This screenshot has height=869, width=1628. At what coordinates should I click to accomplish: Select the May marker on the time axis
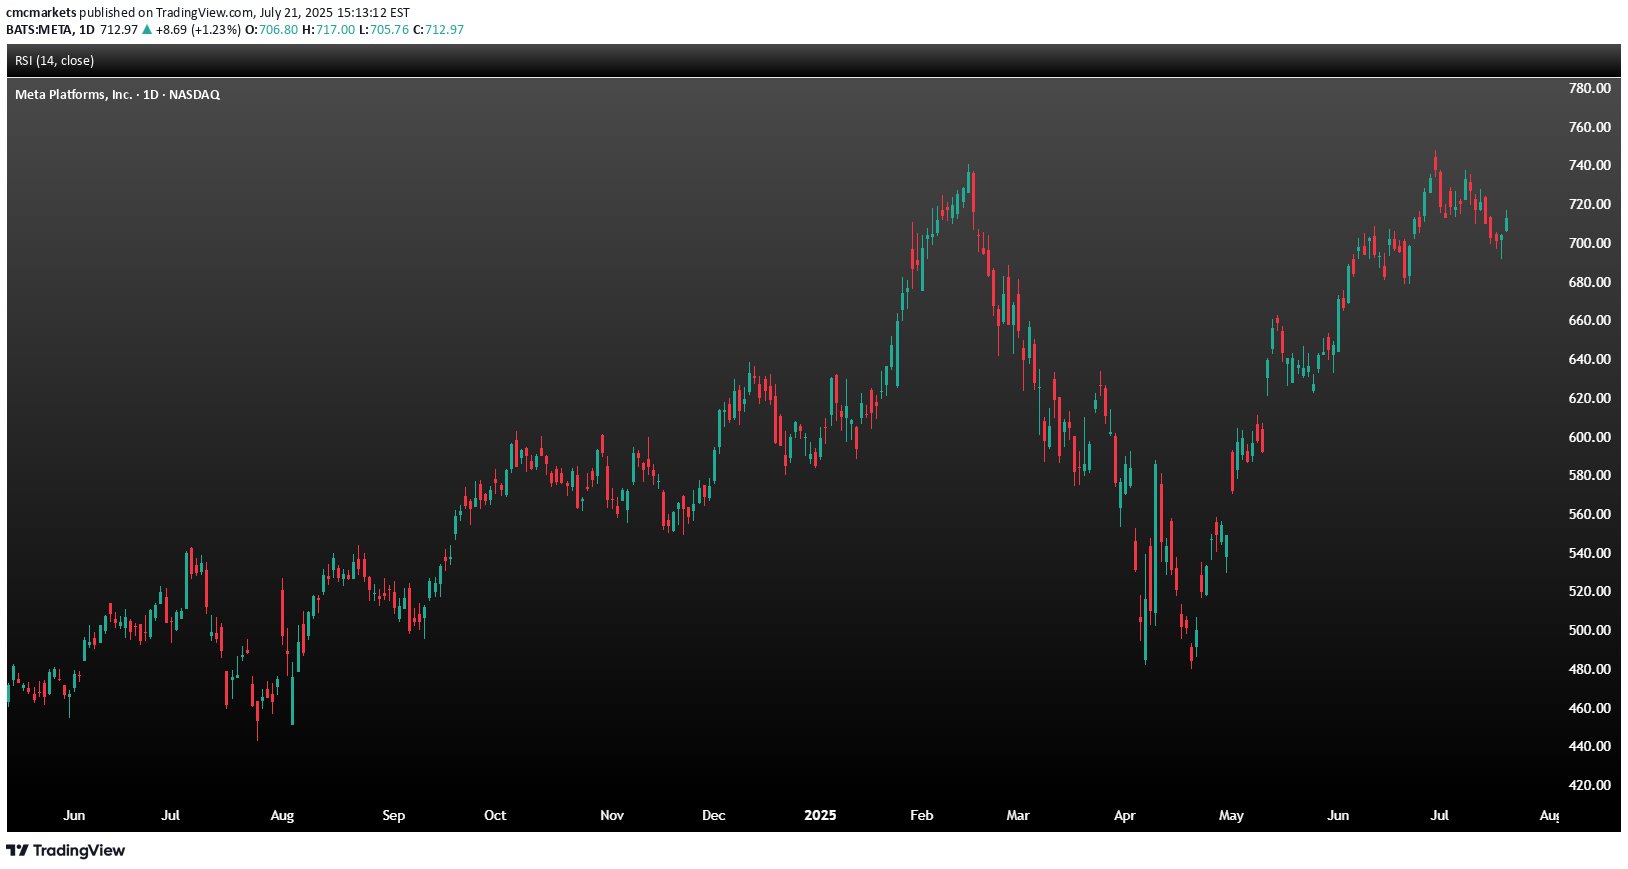pyautogui.click(x=1232, y=816)
